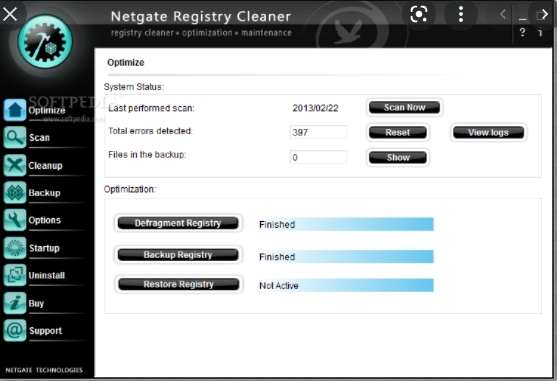The height and width of the screenshot is (381, 557).
Task: Click the Backup Registry Finished progress bar
Action: [x=346, y=256]
